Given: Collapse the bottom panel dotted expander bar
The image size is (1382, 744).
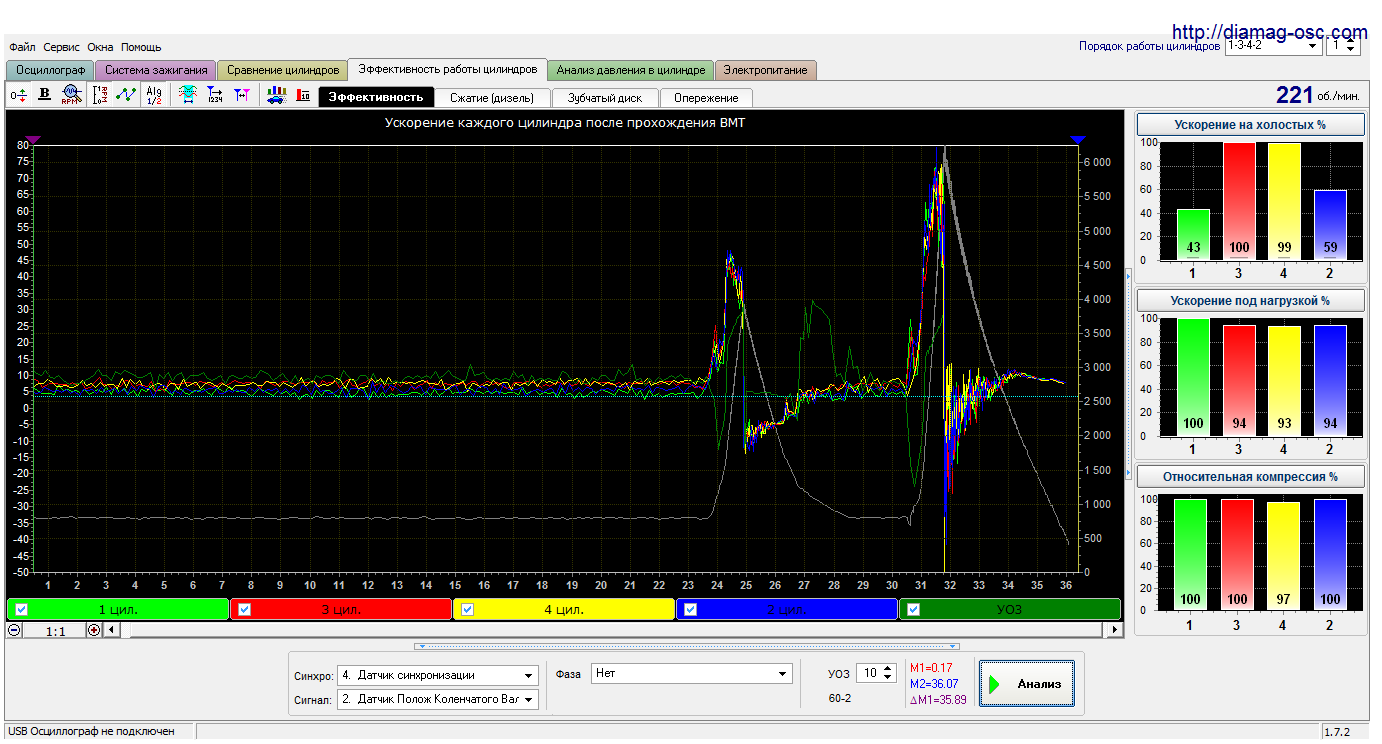Looking at the screenshot, I should [x=687, y=646].
